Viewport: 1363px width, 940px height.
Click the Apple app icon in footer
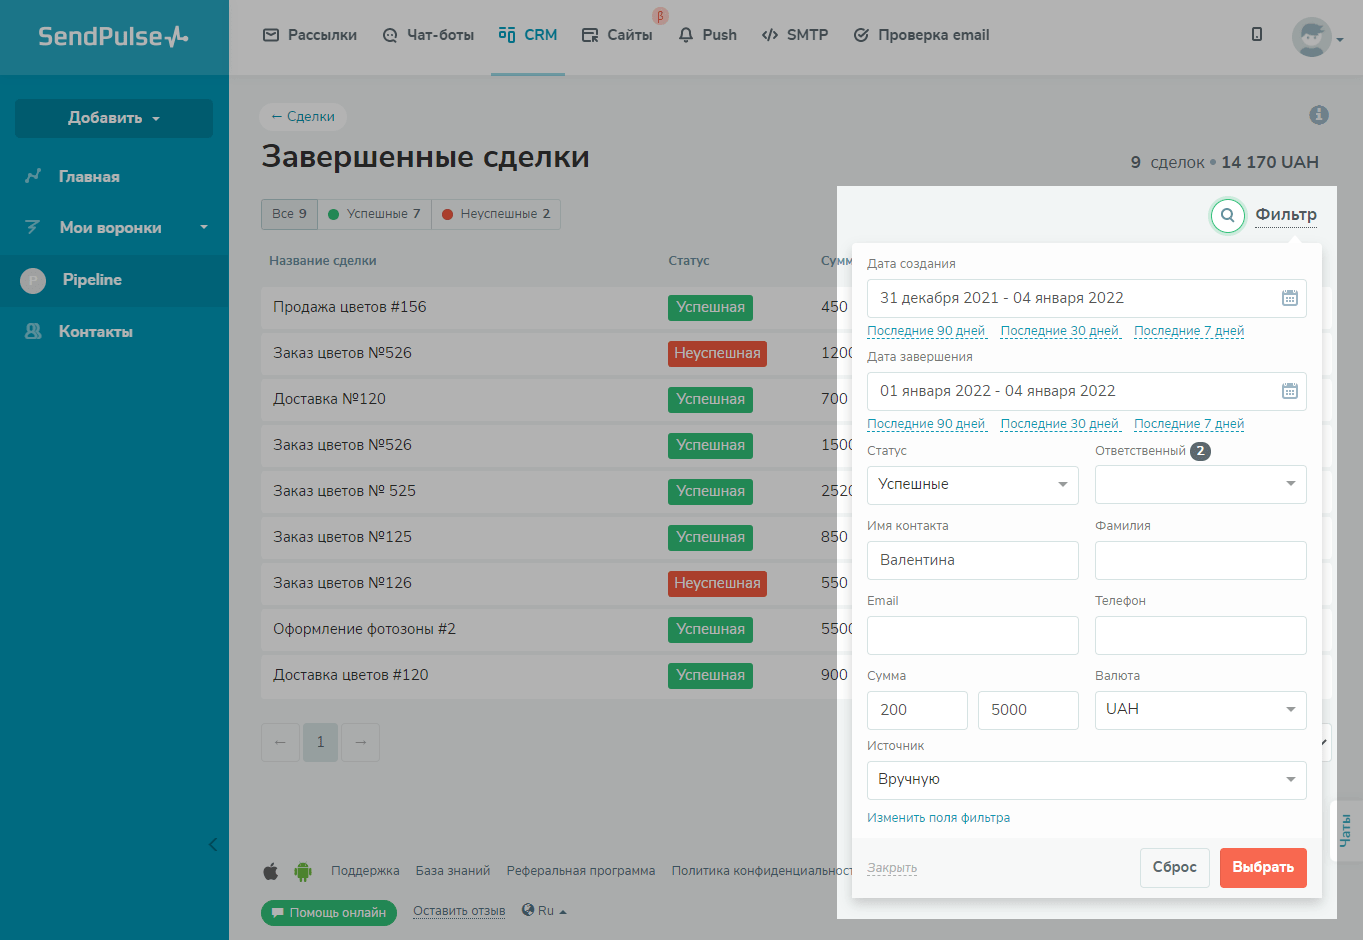[271, 871]
